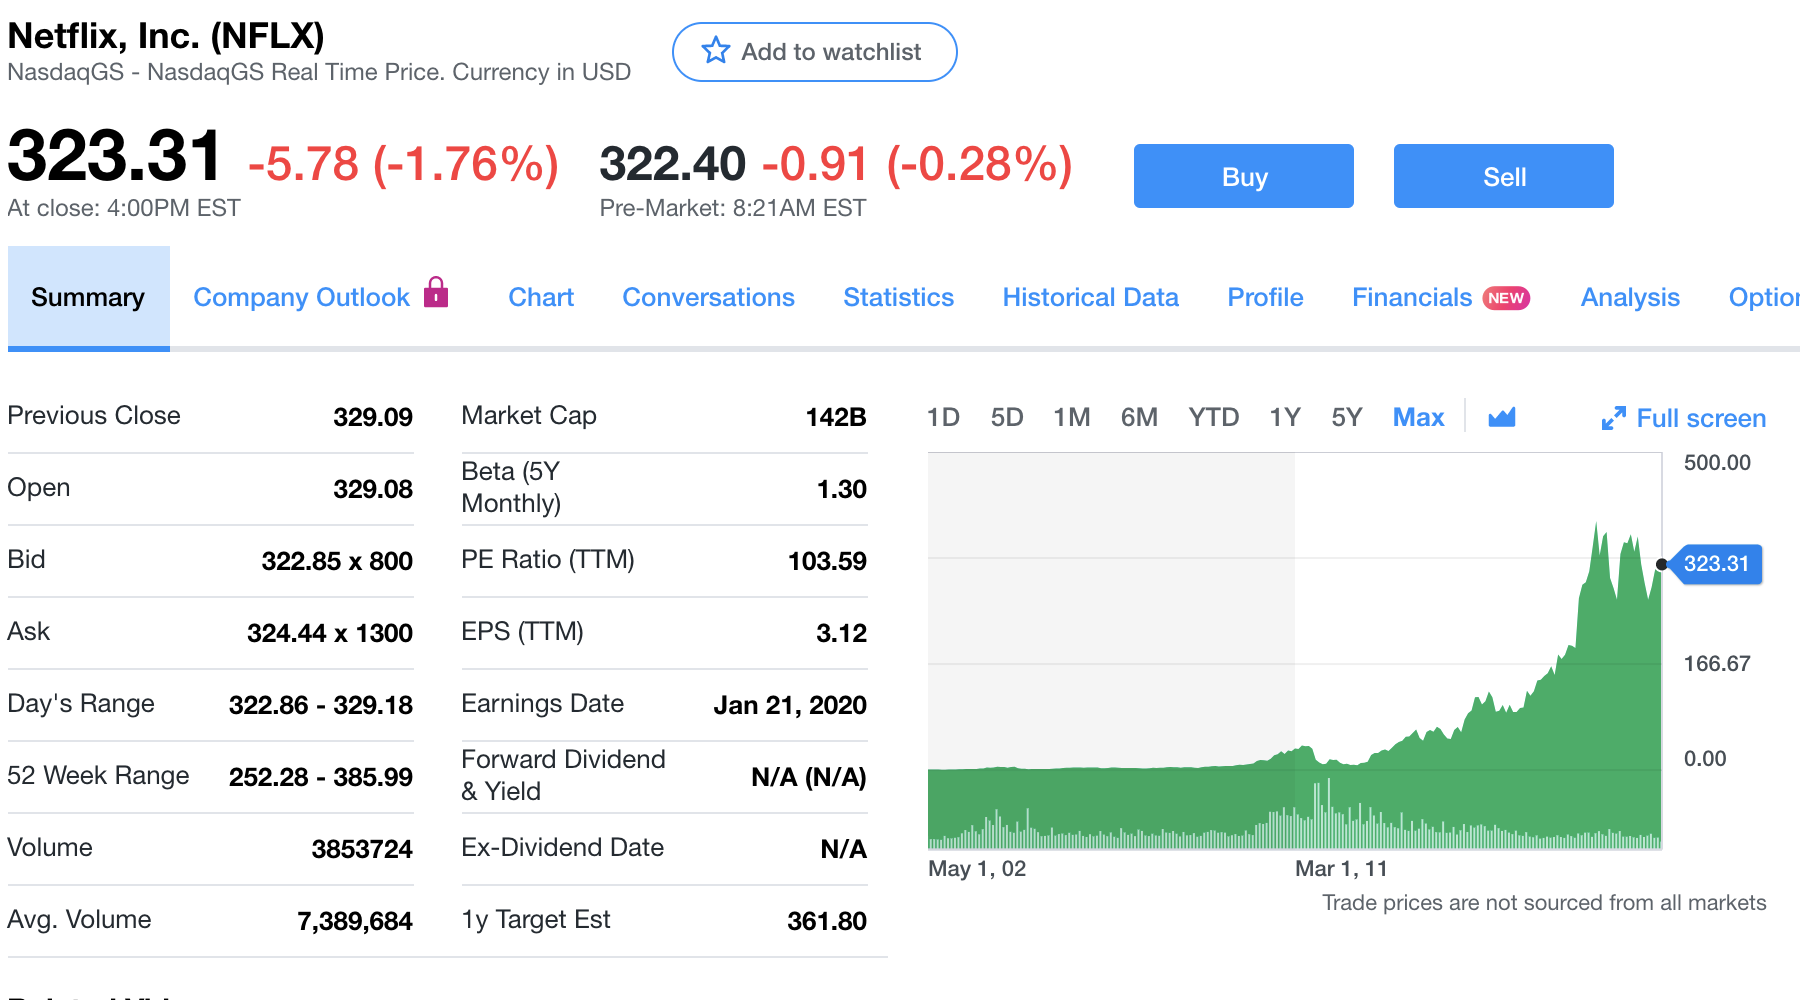Screen dimensions: 1800x1000
Task: Click the 166.67 y-axis label
Action: pyautogui.click(x=1717, y=664)
